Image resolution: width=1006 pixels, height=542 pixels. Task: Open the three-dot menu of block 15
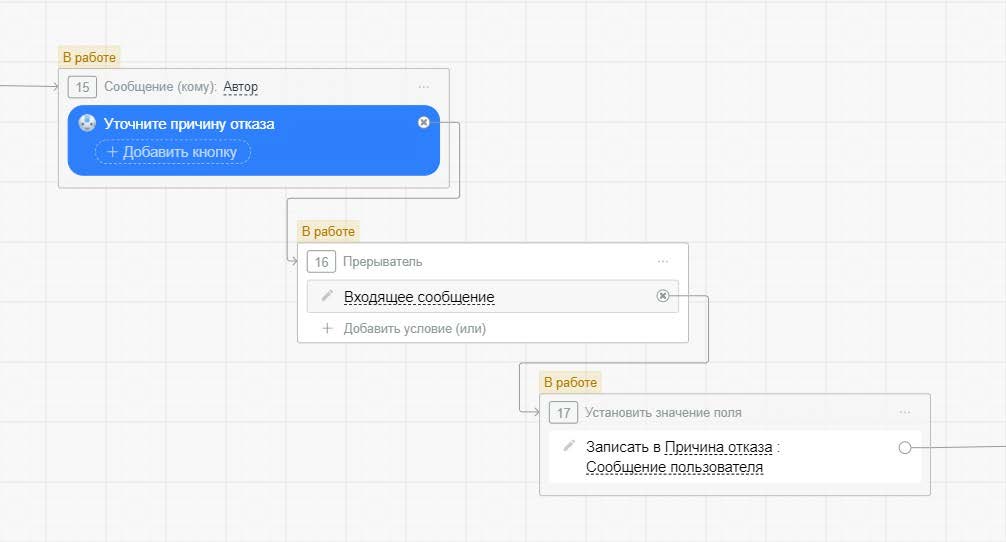(424, 87)
